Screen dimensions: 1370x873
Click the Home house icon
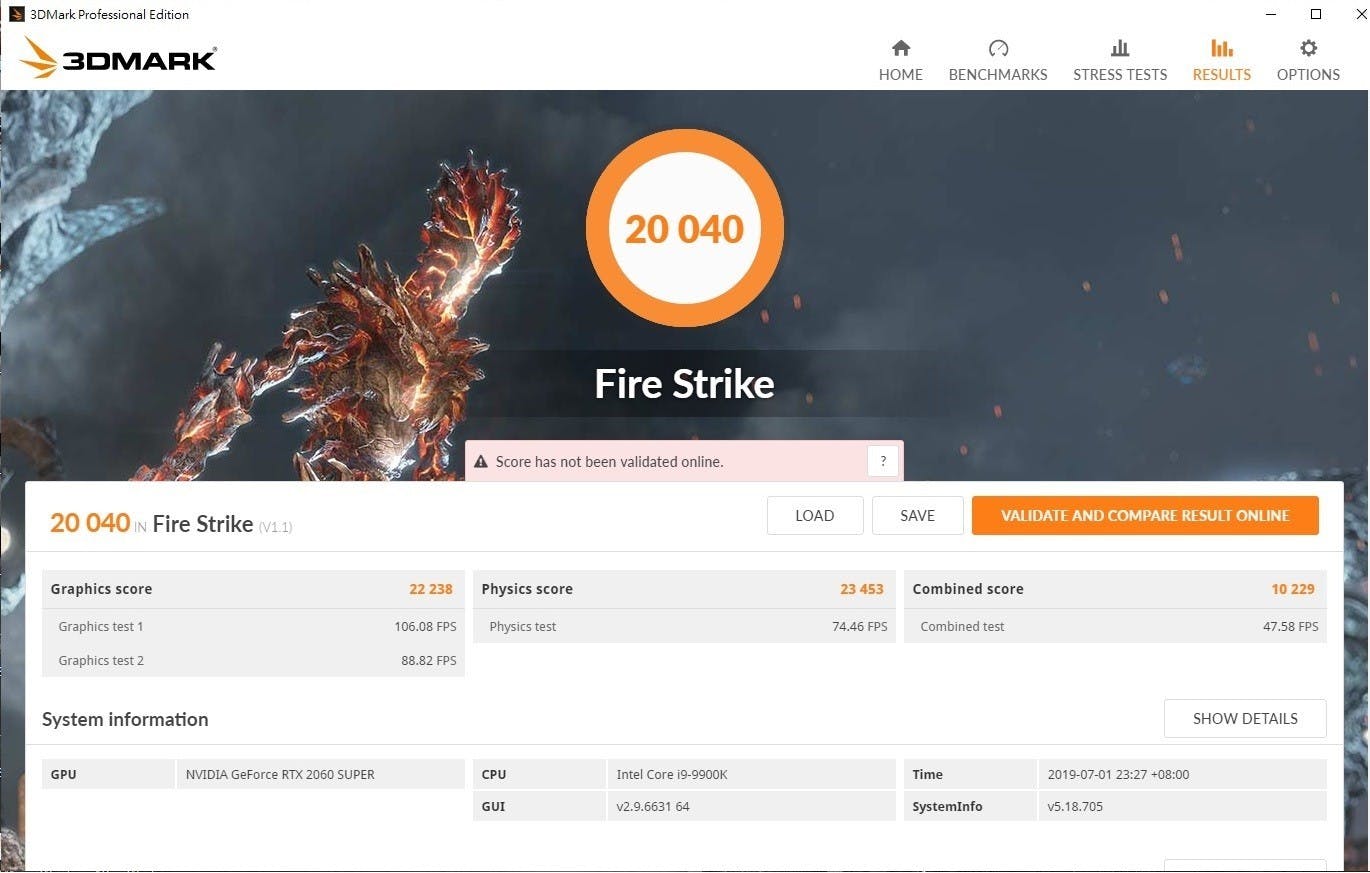tap(901, 48)
